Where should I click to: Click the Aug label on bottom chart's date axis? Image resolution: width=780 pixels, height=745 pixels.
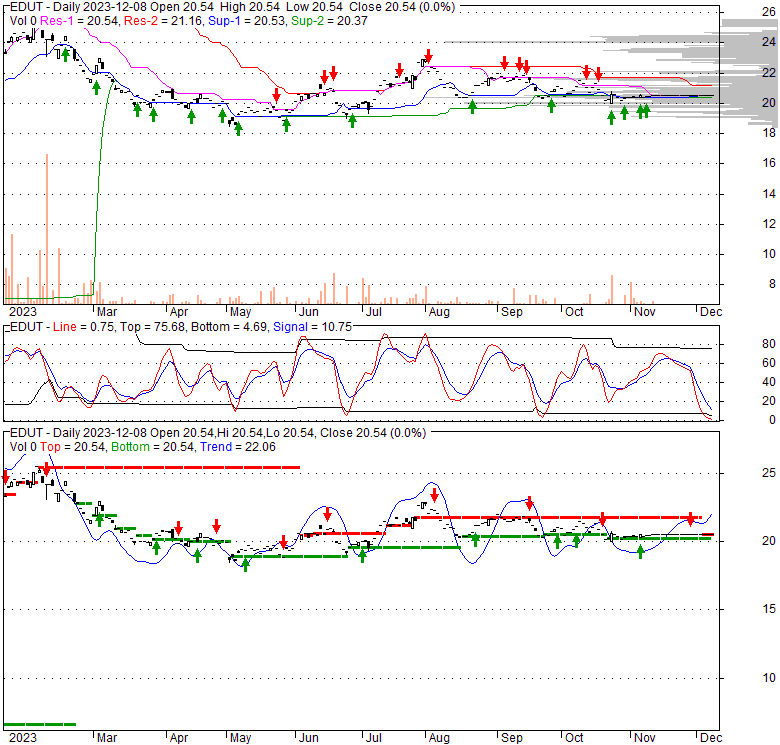[439, 738]
